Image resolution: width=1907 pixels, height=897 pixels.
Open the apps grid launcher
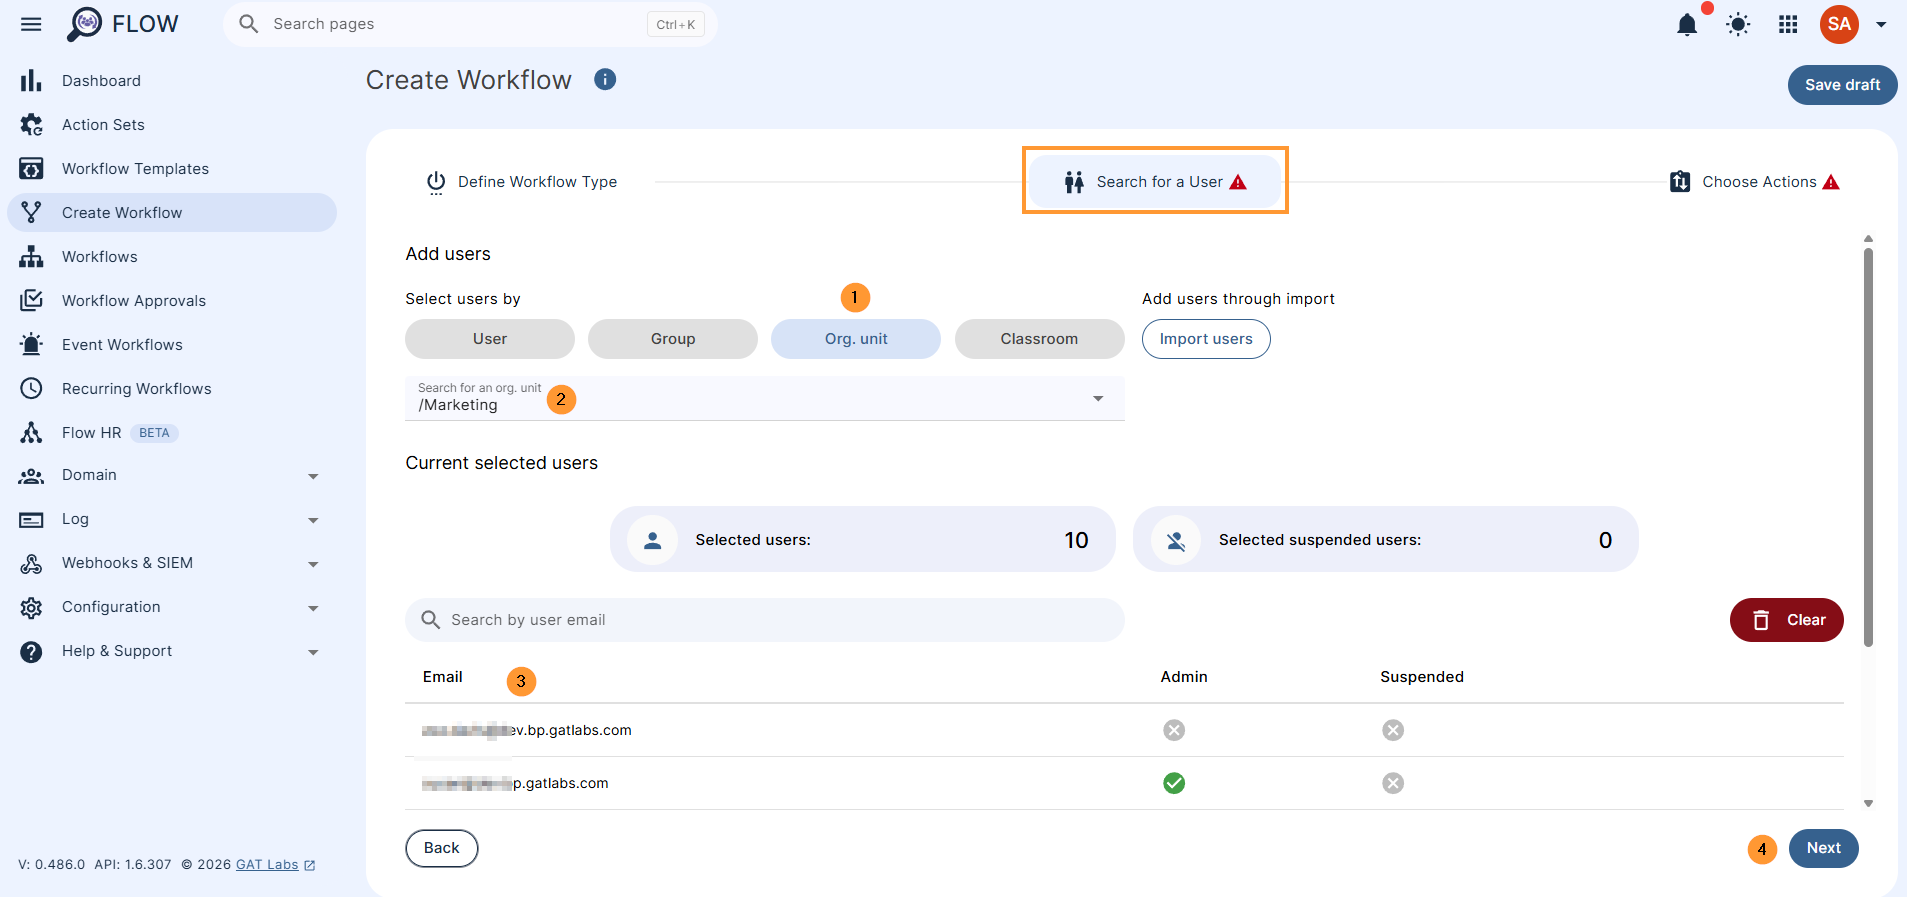1788,25
